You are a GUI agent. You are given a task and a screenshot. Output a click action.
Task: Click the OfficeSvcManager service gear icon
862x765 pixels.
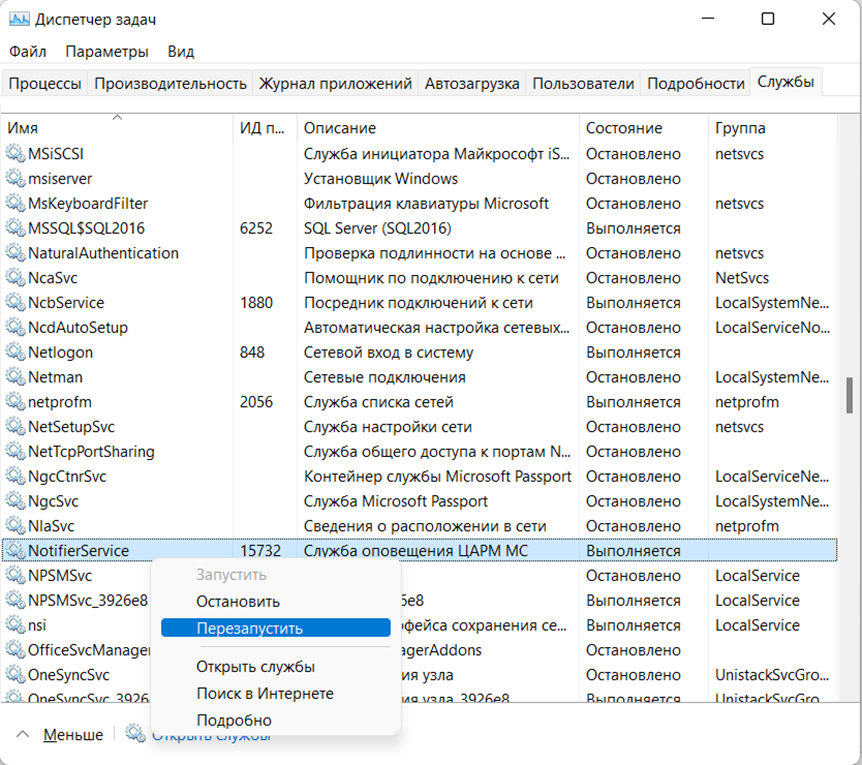click(x=15, y=650)
